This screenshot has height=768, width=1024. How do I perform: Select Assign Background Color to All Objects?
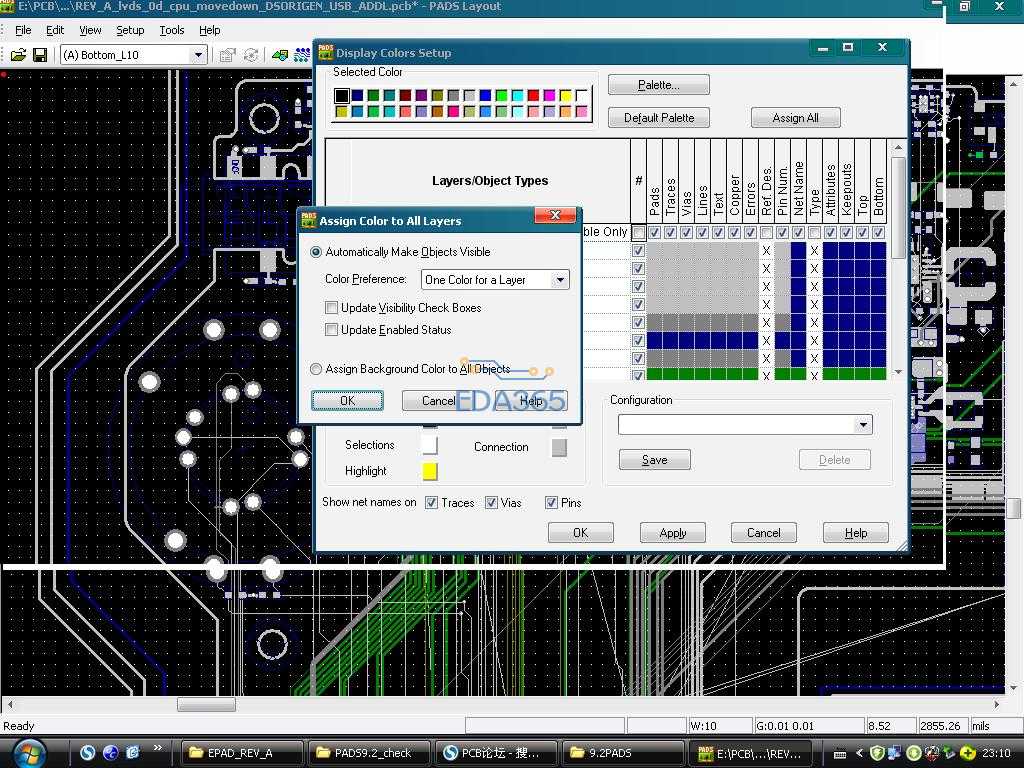(317, 369)
